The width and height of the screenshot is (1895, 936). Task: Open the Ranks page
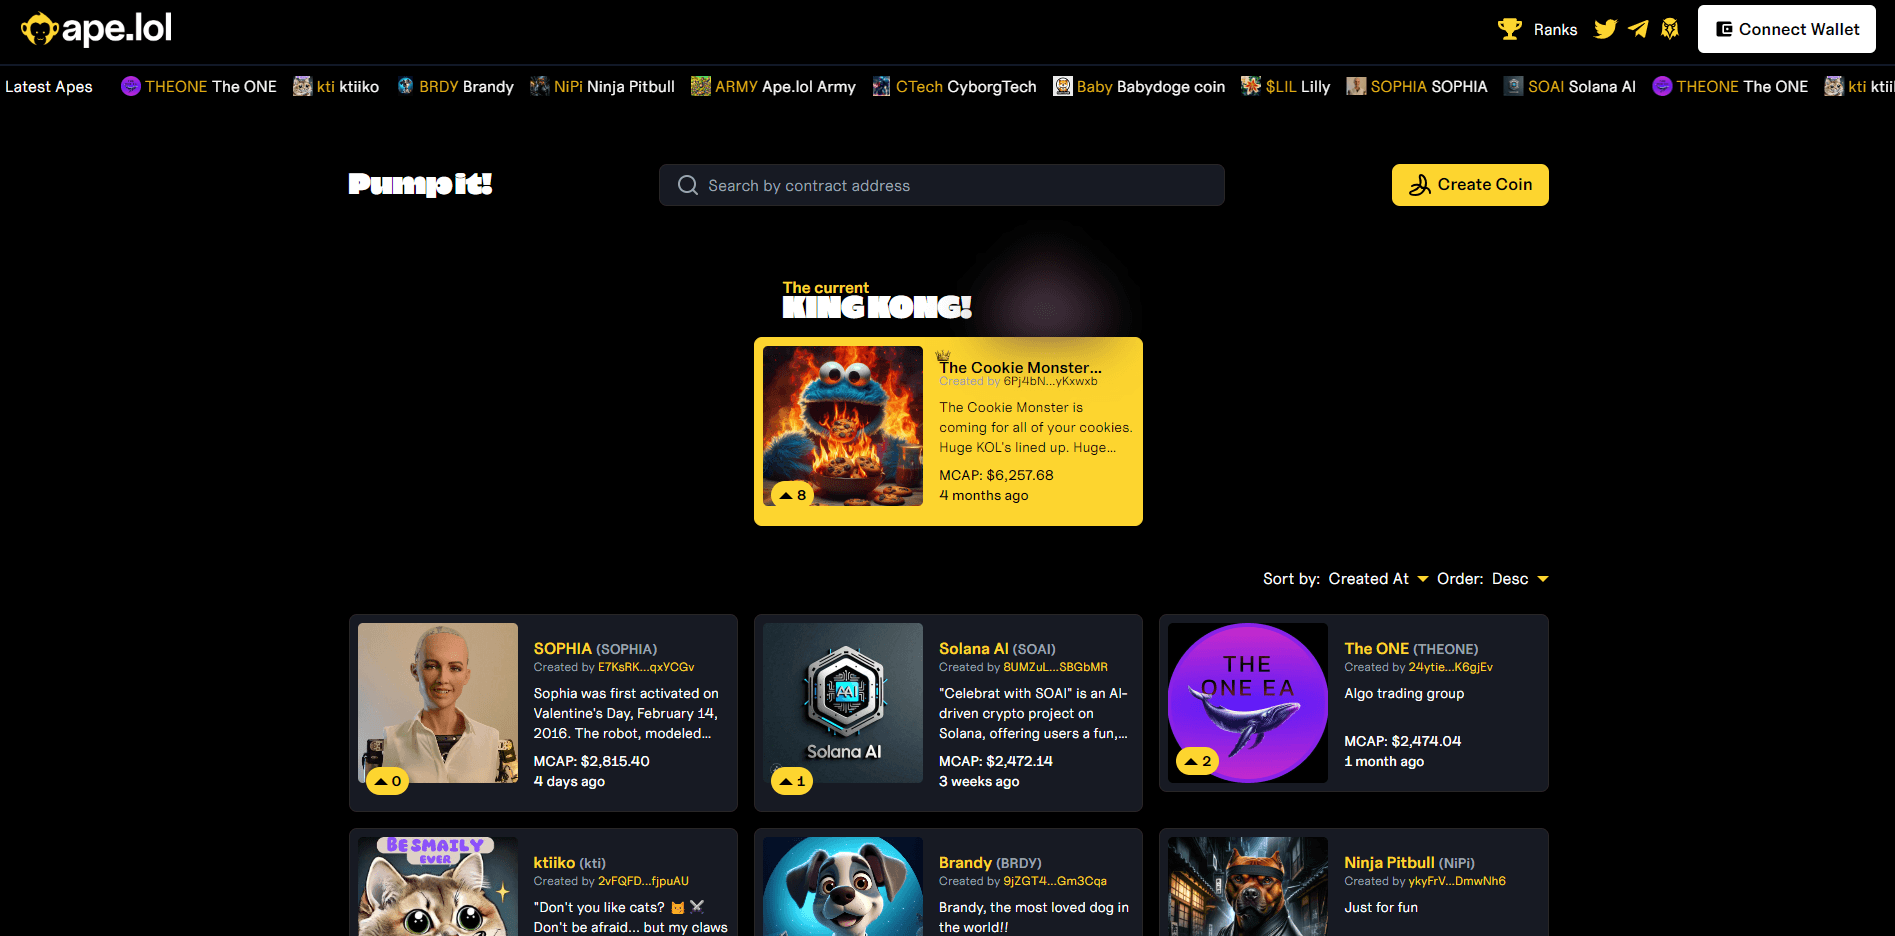click(x=1555, y=30)
